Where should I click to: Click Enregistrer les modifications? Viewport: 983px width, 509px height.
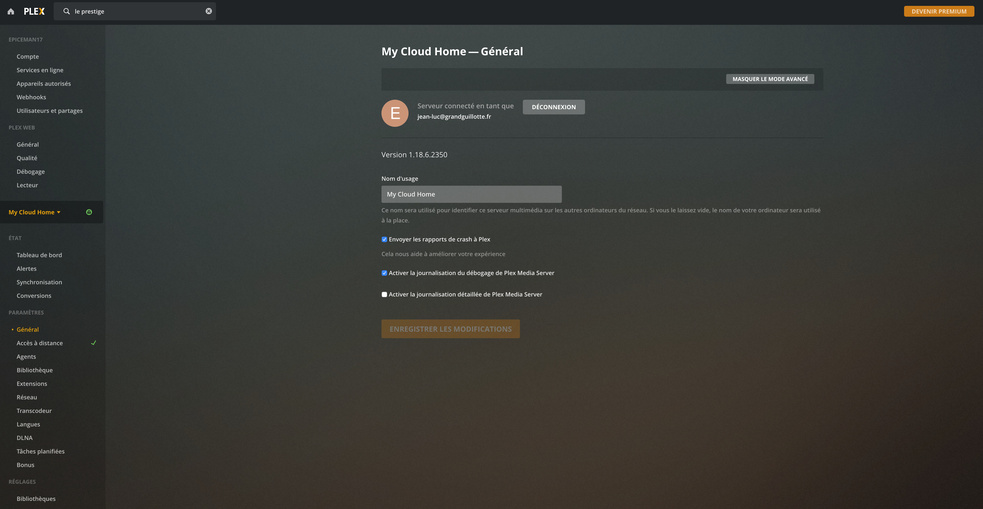450,329
